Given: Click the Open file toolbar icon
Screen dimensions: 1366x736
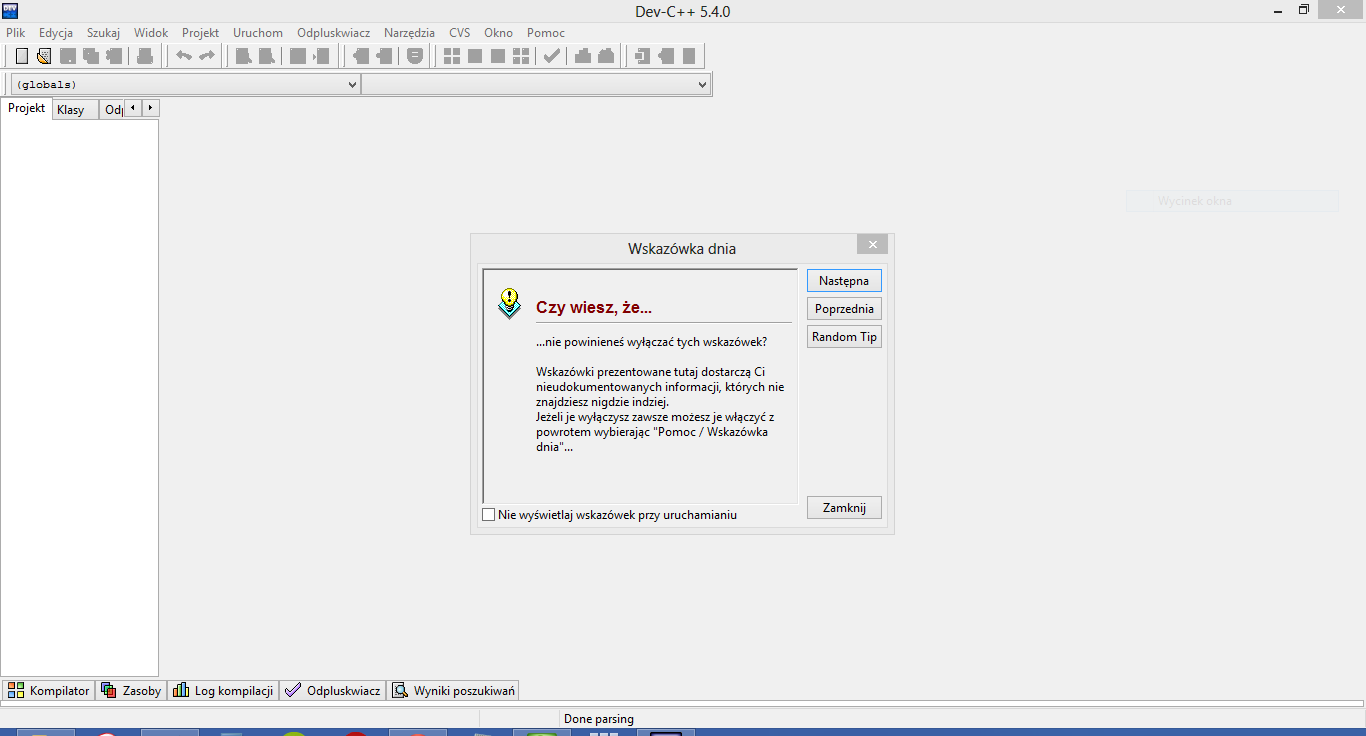Looking at the screenshot, I should pyautogui.click(x=44, y=56).
